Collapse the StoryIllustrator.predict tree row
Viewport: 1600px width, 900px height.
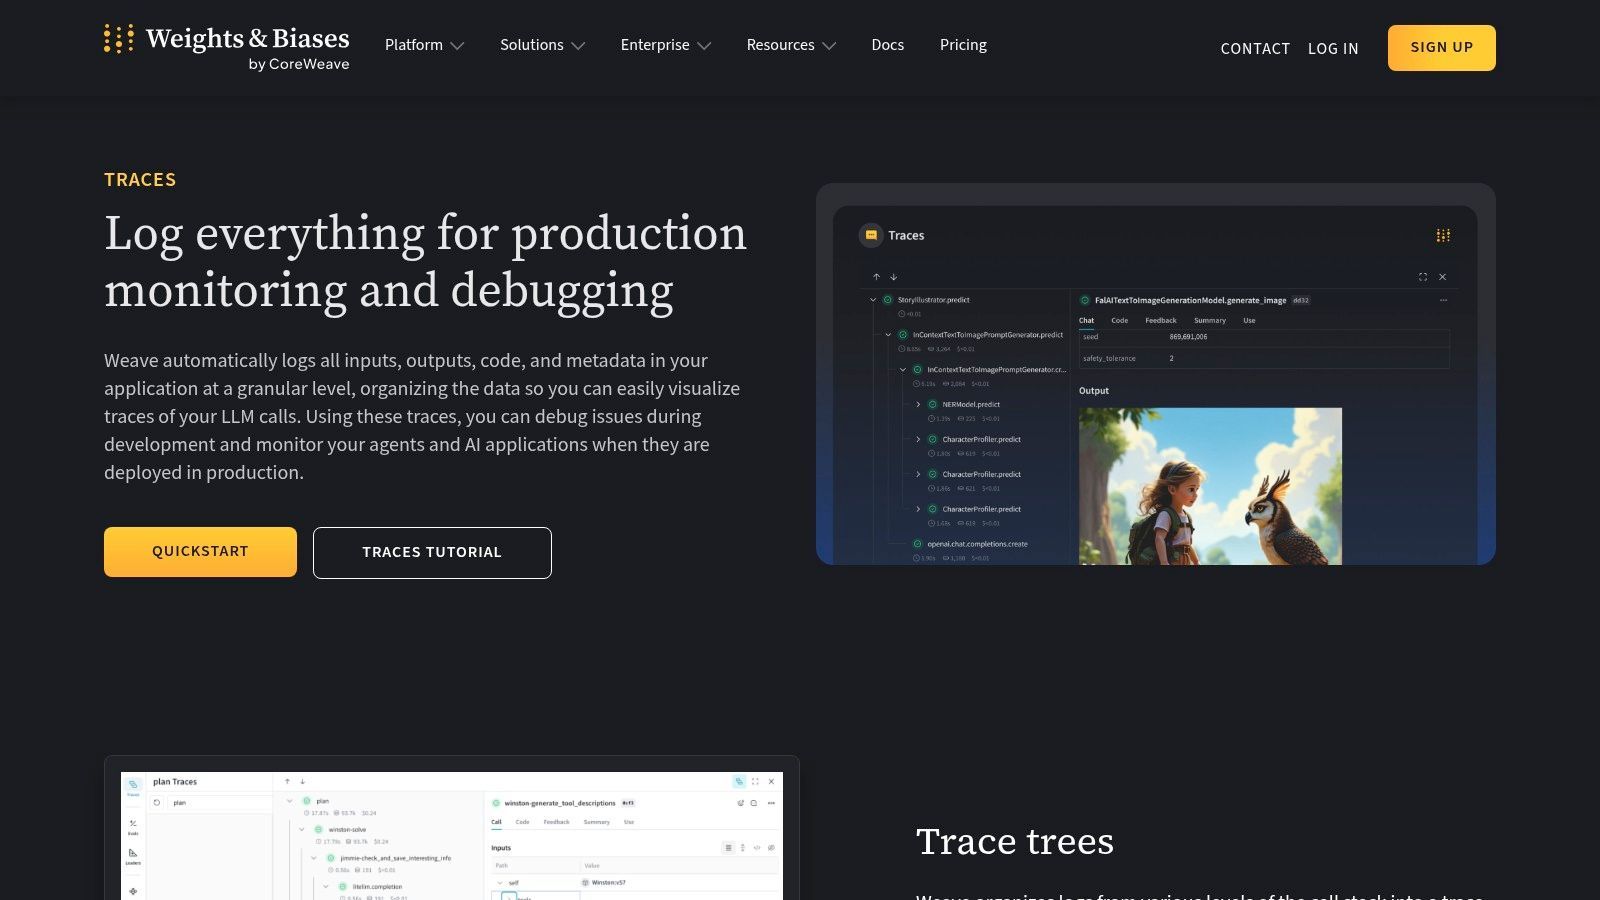[873, 300]
